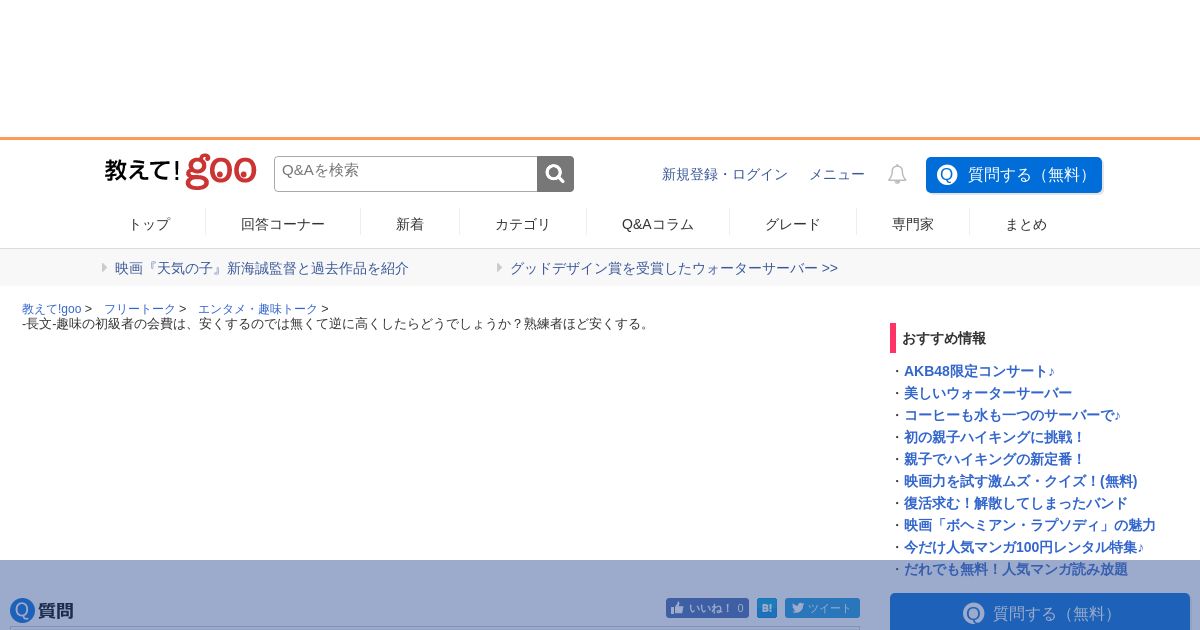Open 初の親子ハイキングに挑戦！ link

point(995,437)
